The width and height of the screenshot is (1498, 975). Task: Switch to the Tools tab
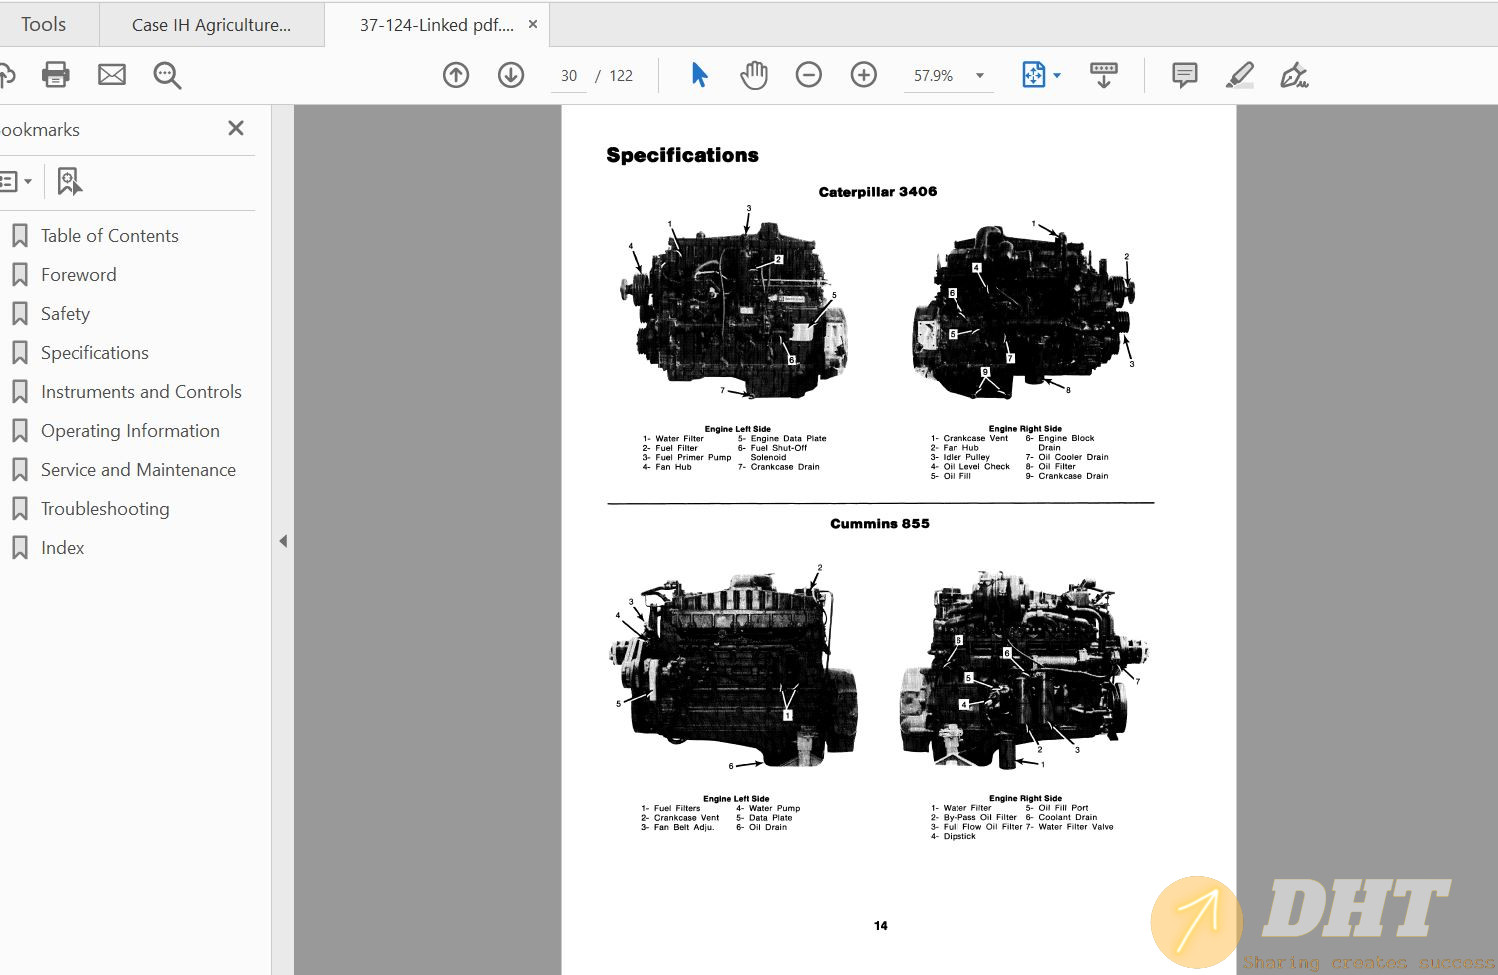[43, 24]
